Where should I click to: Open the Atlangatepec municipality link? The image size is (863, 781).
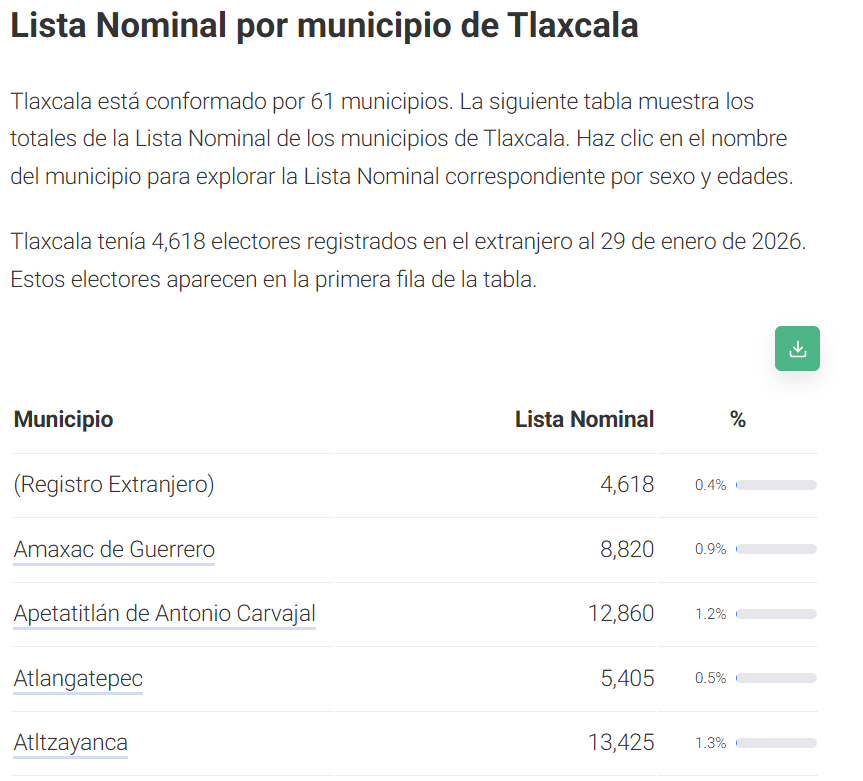point(78,678)
